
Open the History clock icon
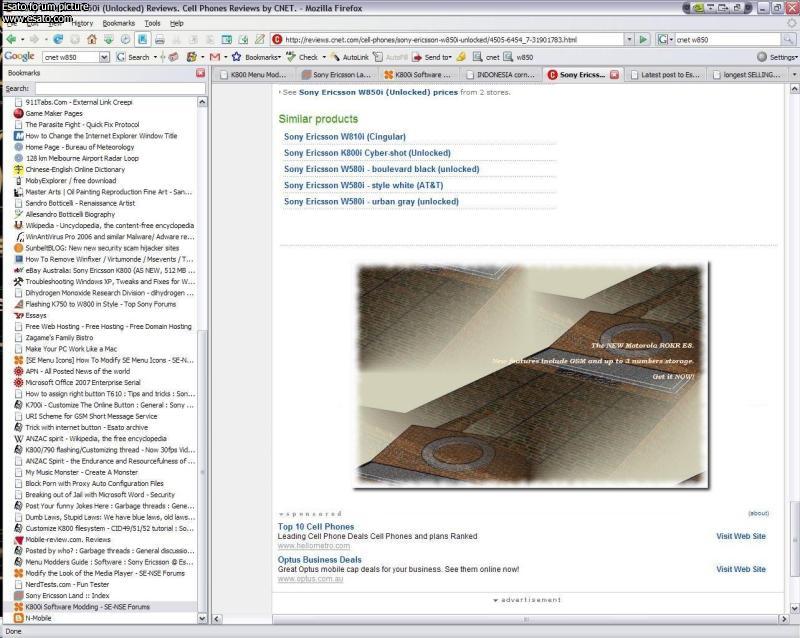[126, 39]
